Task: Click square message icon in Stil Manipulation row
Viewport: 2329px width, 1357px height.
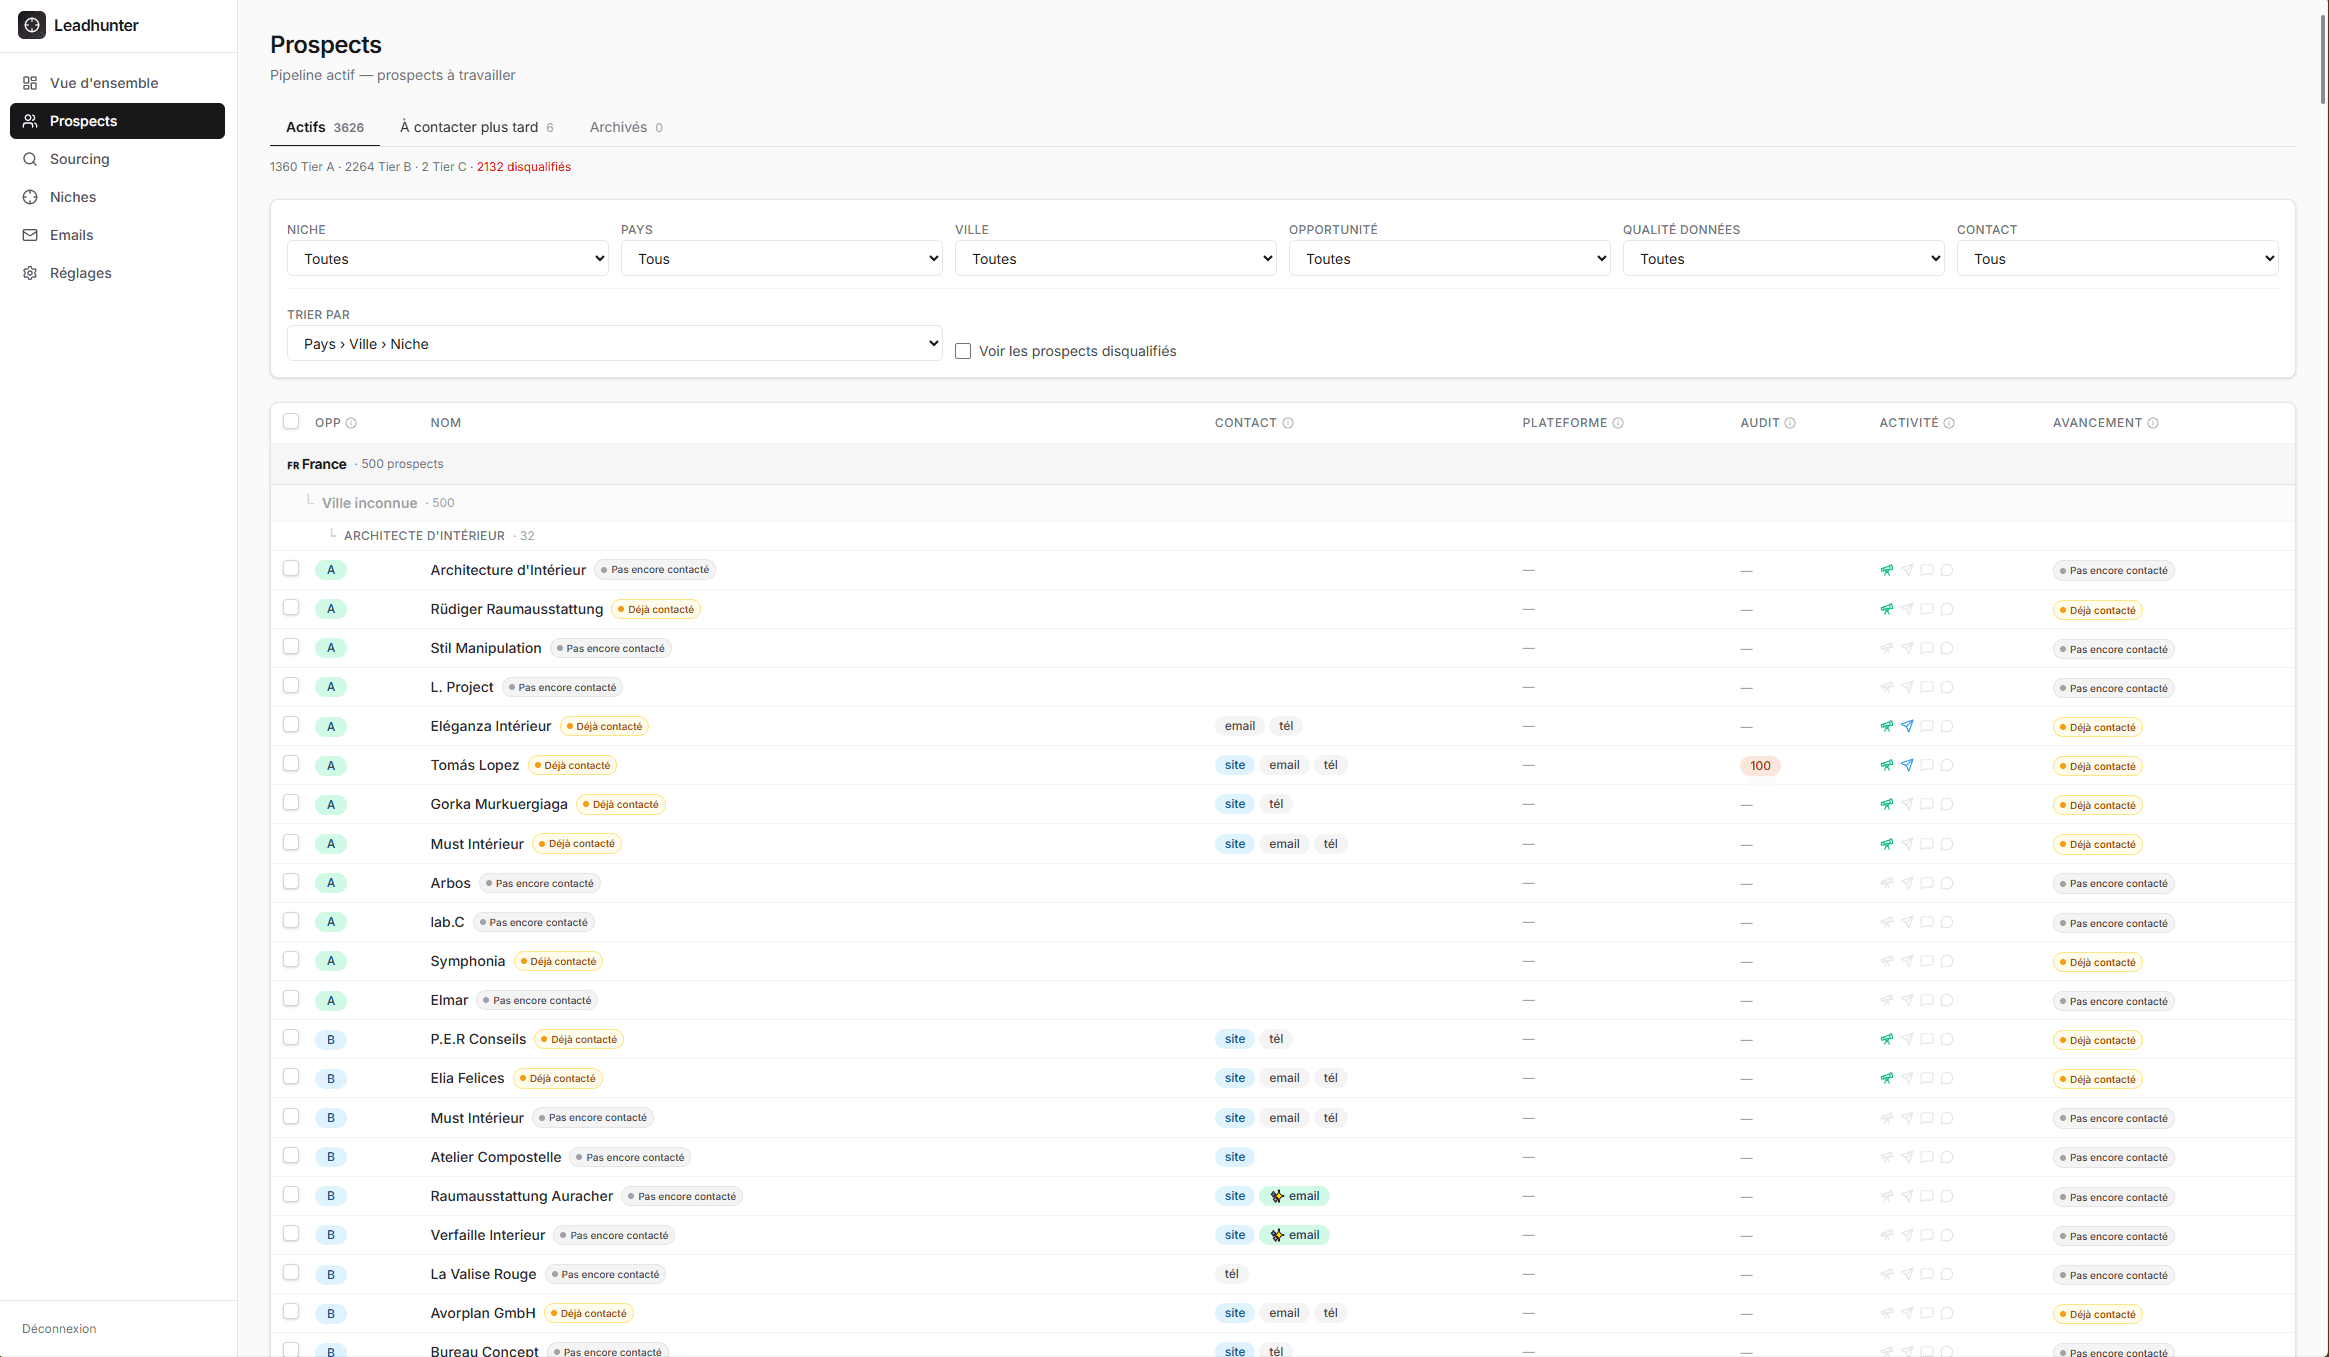Action: coord(1927,648)
